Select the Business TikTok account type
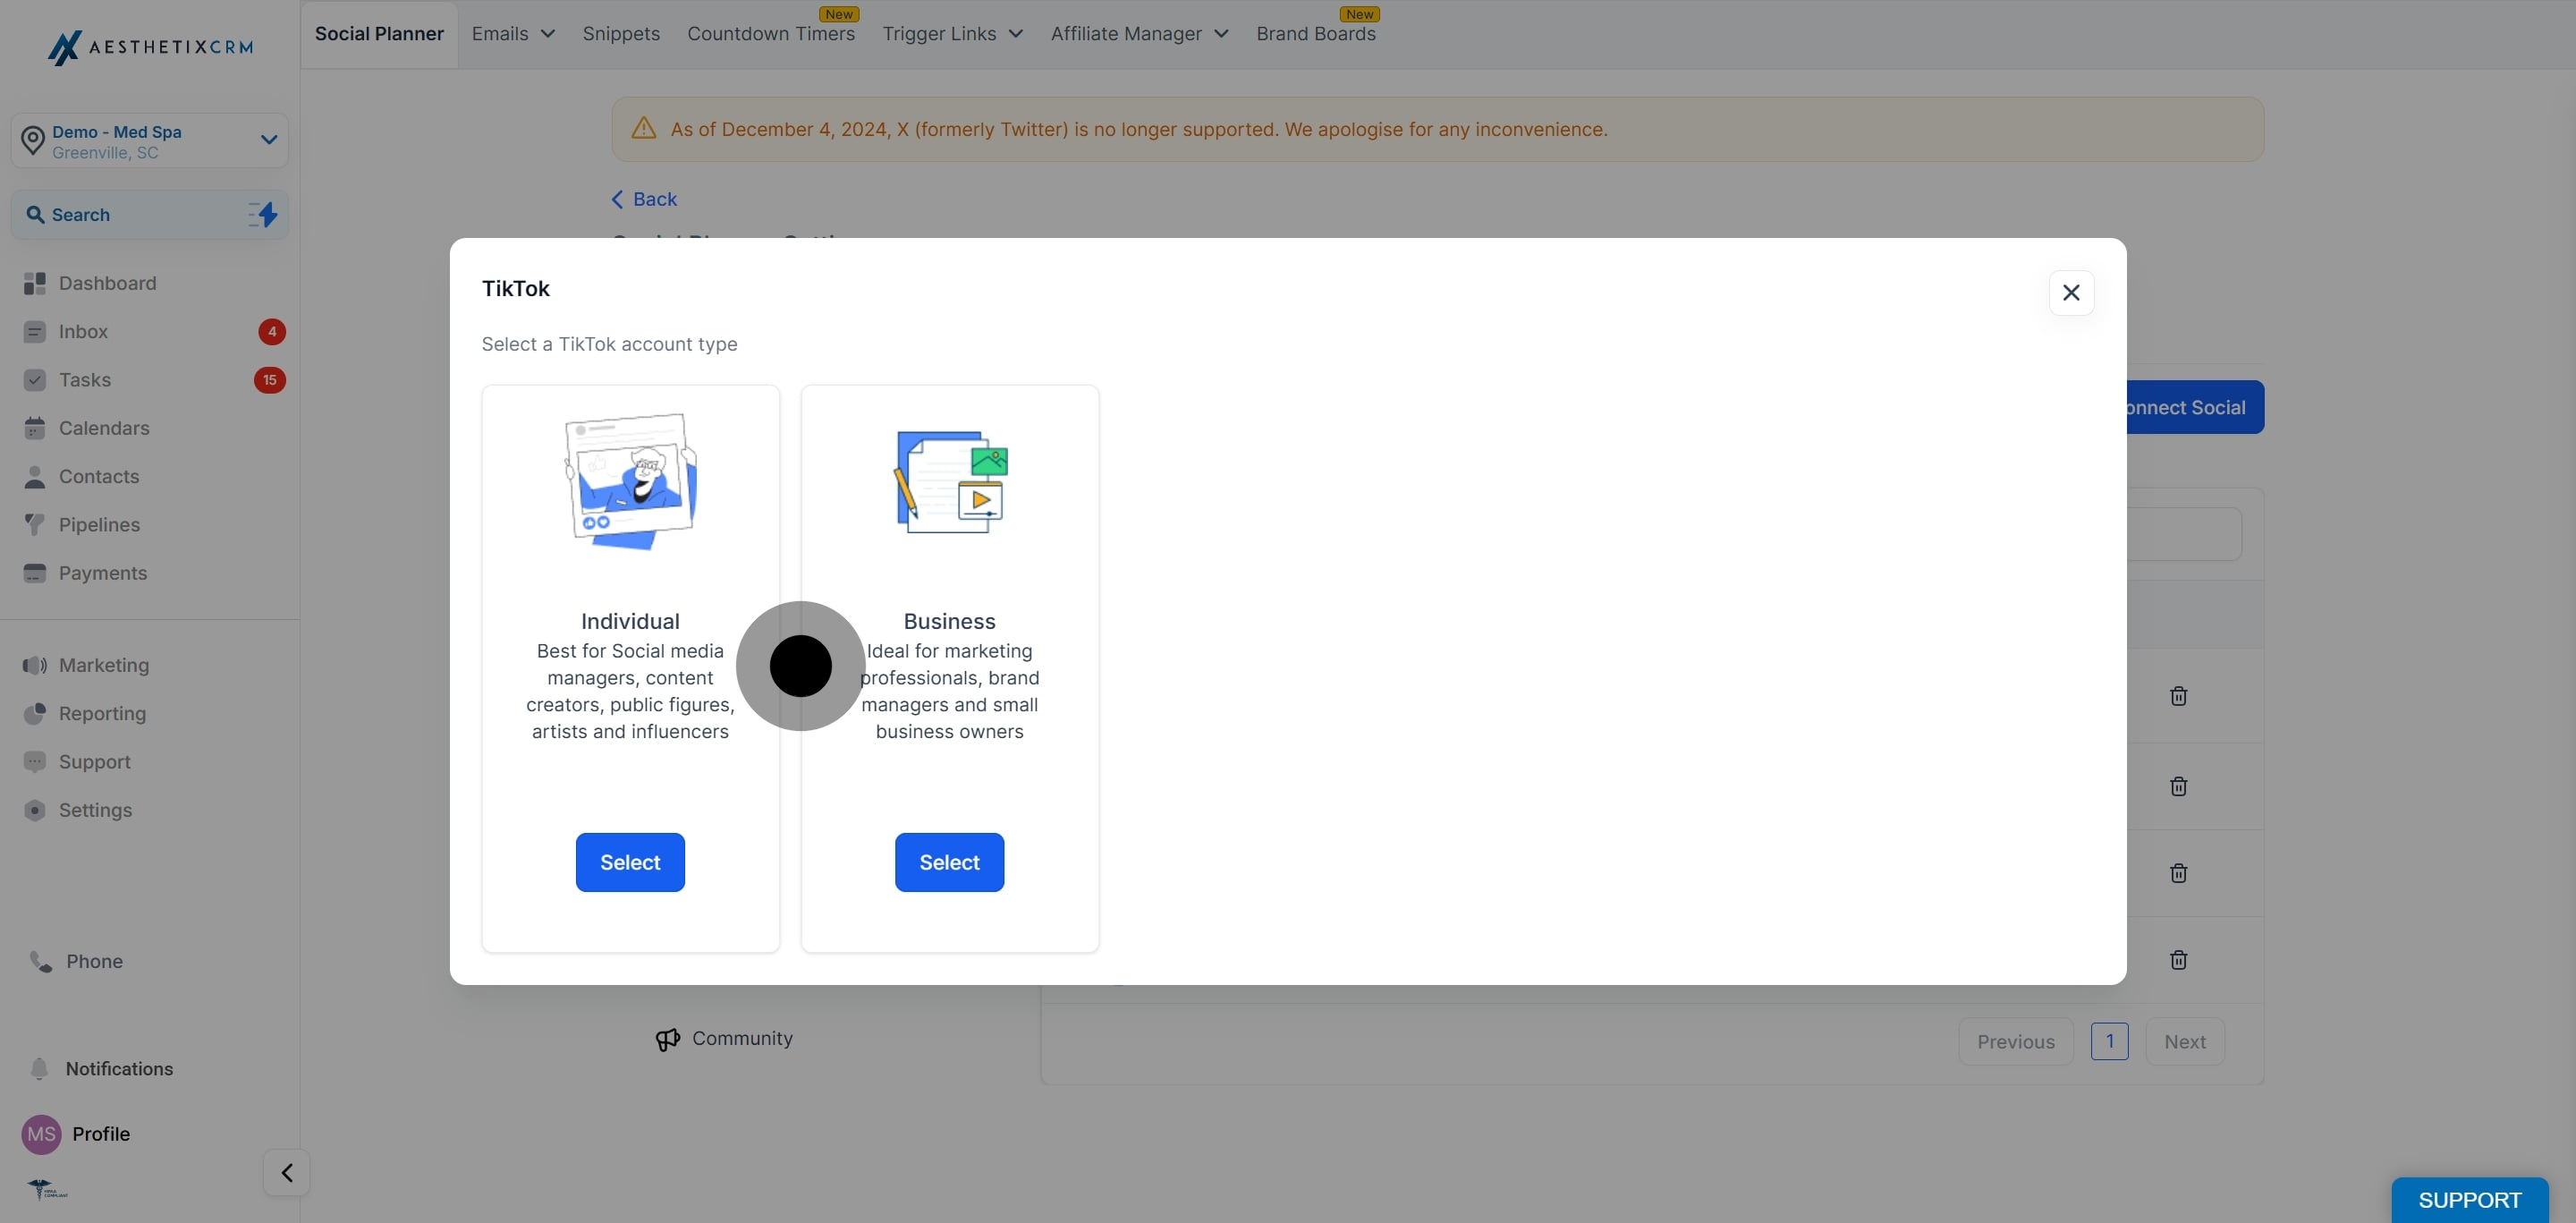Viewport: 2576px width, 1223px height. [x=949, y=862]
